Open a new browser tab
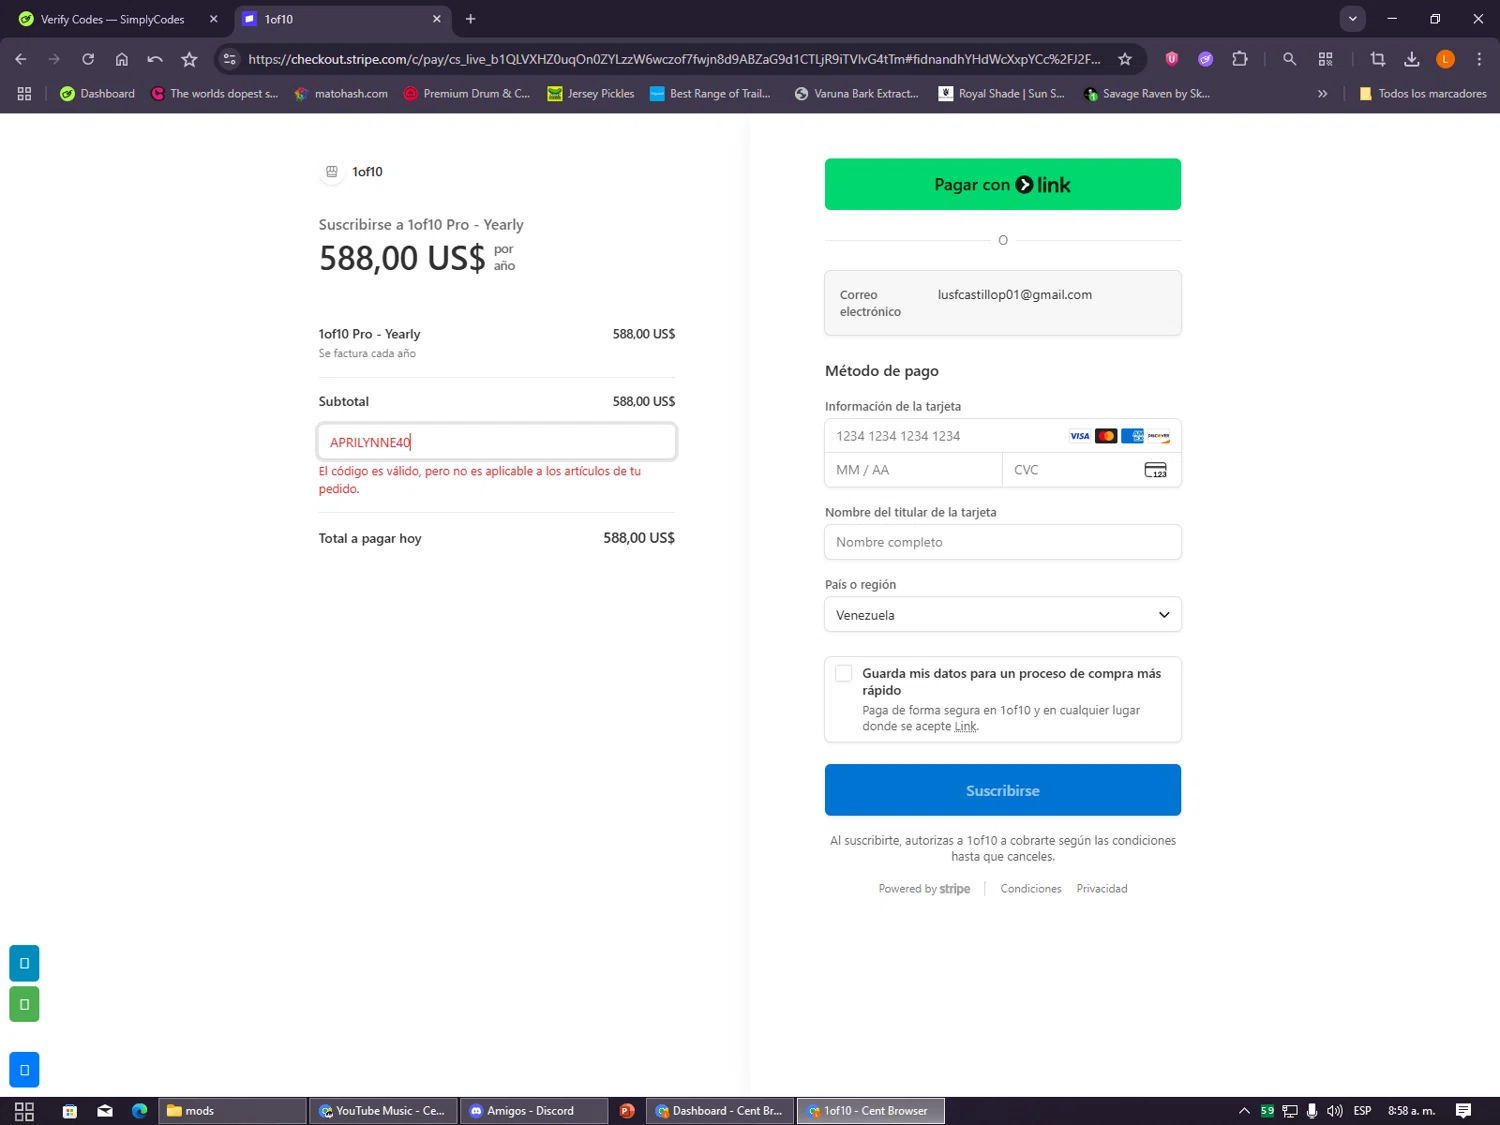 pyautogui.click(x=471, y=19)
